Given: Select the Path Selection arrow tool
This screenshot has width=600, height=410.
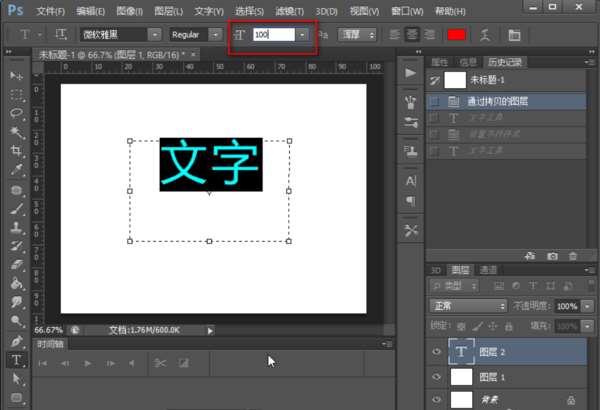Looking at the screenshot, I should [16, 379].
